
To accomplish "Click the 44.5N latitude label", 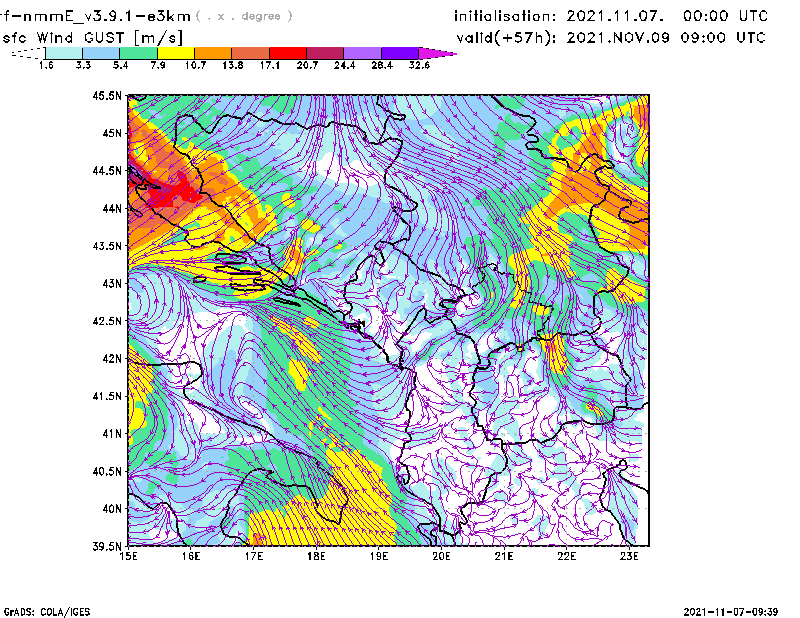I will click(x=107, y=170).
